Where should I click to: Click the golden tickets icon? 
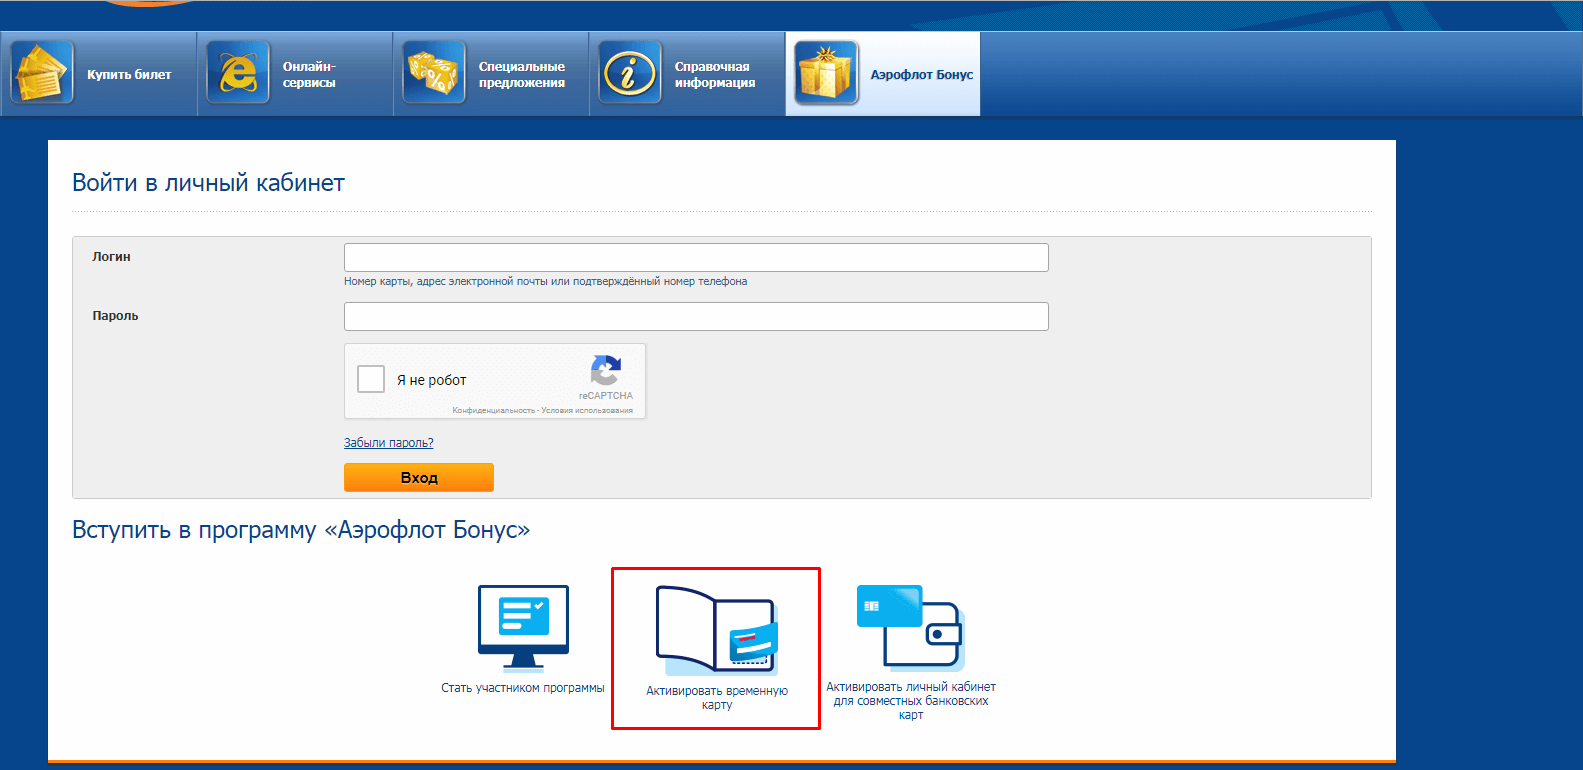click(x=42, y=73)
